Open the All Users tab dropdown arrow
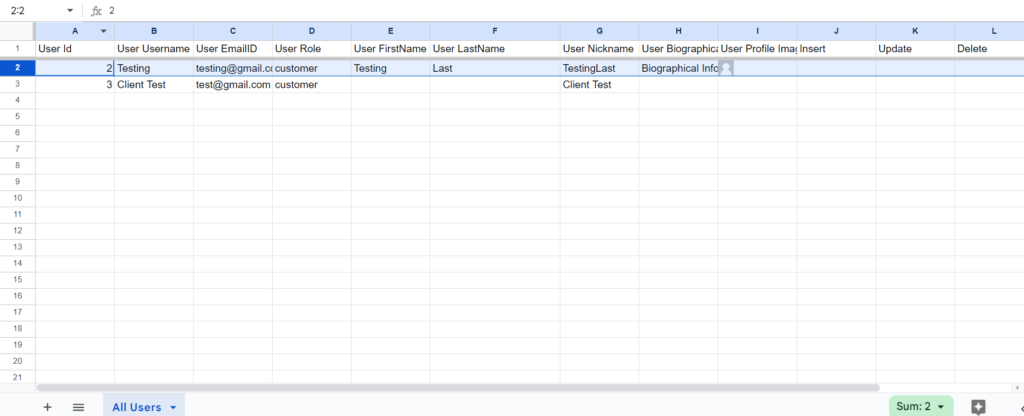The height and width of the screenshot is (416, 1024). pos(173,408)
